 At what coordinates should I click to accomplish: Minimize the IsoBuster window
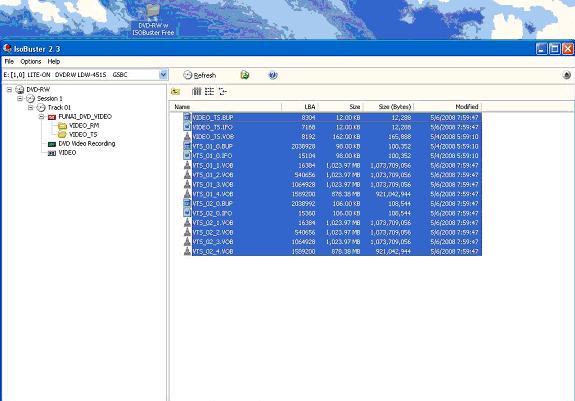pos(542,48)
